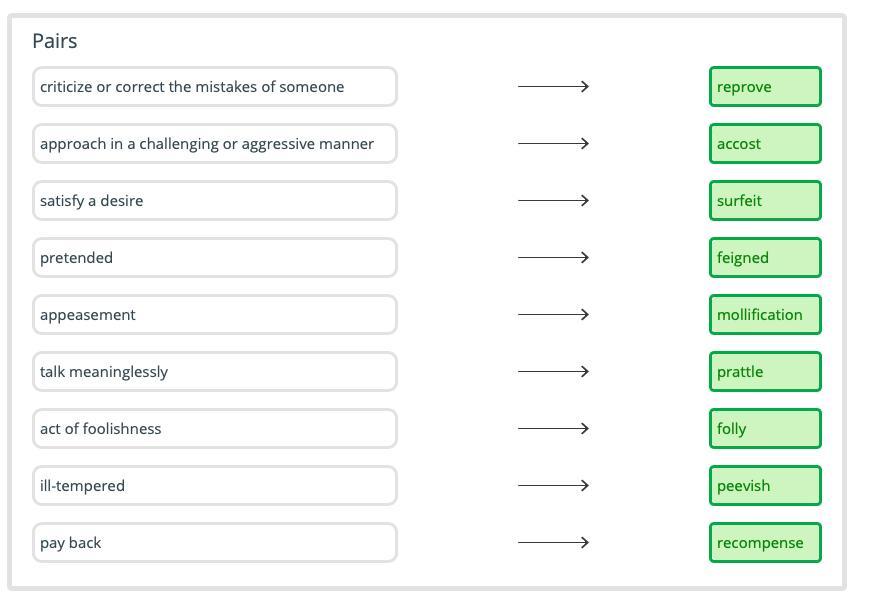Click the 'act of foolishness' definition box
The width and height of the screenshot is (869, 603).
click(x=215, y=429)
